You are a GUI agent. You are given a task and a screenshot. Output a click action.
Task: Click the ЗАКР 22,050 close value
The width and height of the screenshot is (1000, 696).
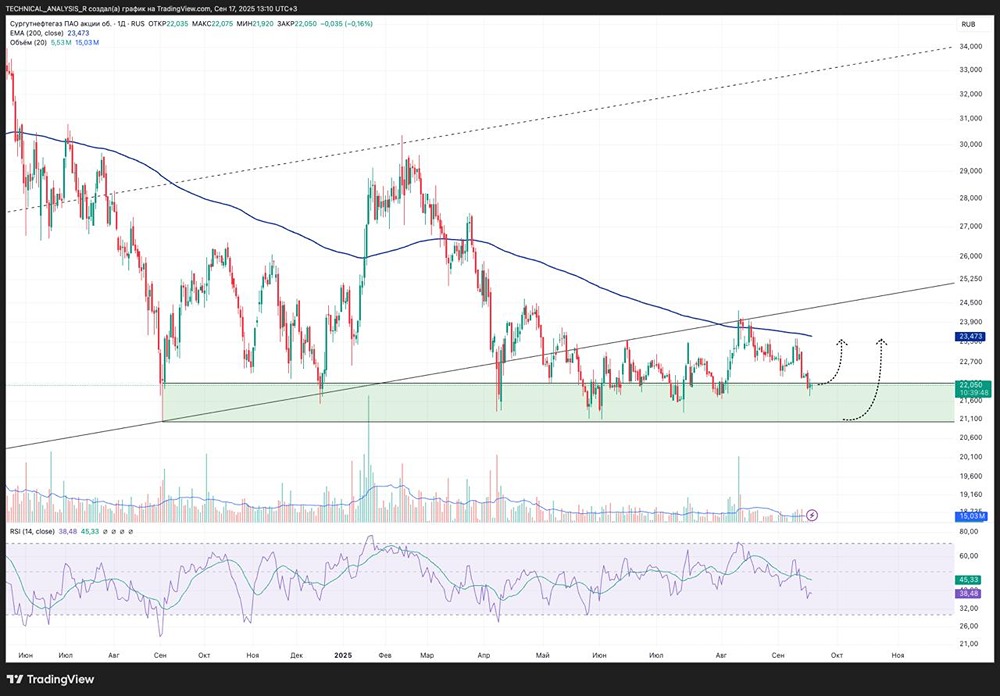pos(299,24)
